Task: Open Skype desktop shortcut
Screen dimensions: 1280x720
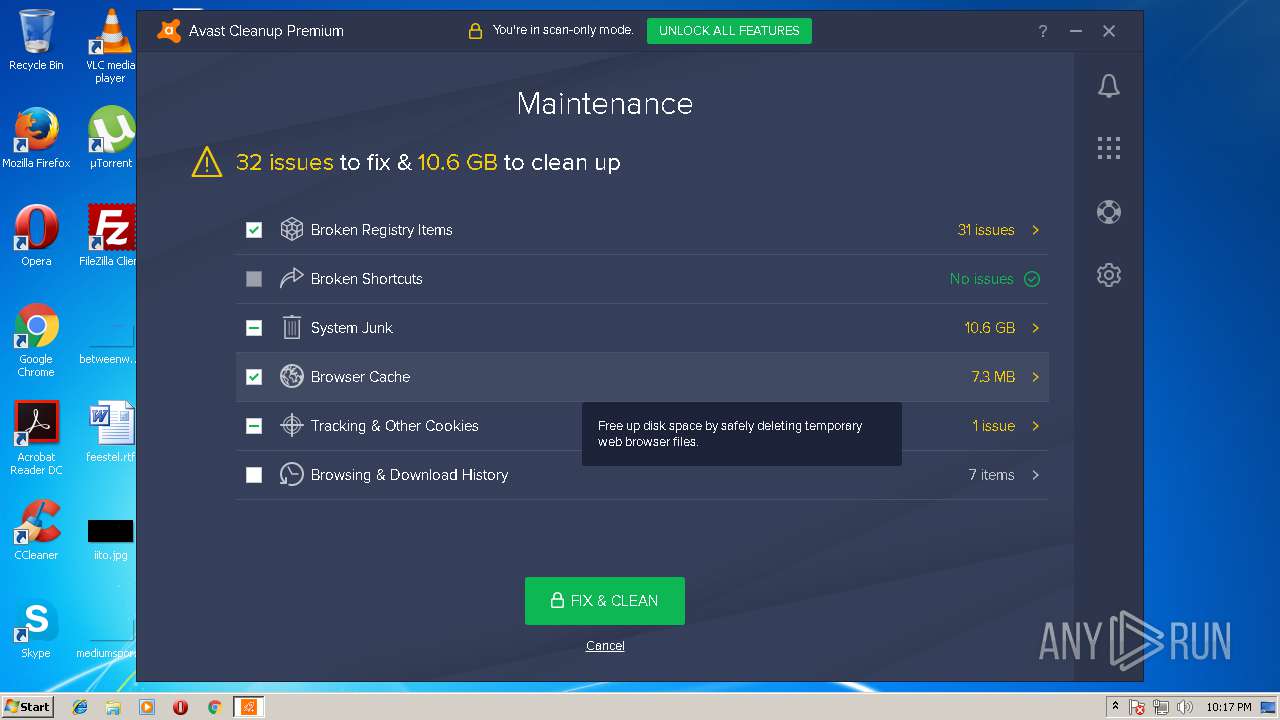Action: [x=36, y=628]
